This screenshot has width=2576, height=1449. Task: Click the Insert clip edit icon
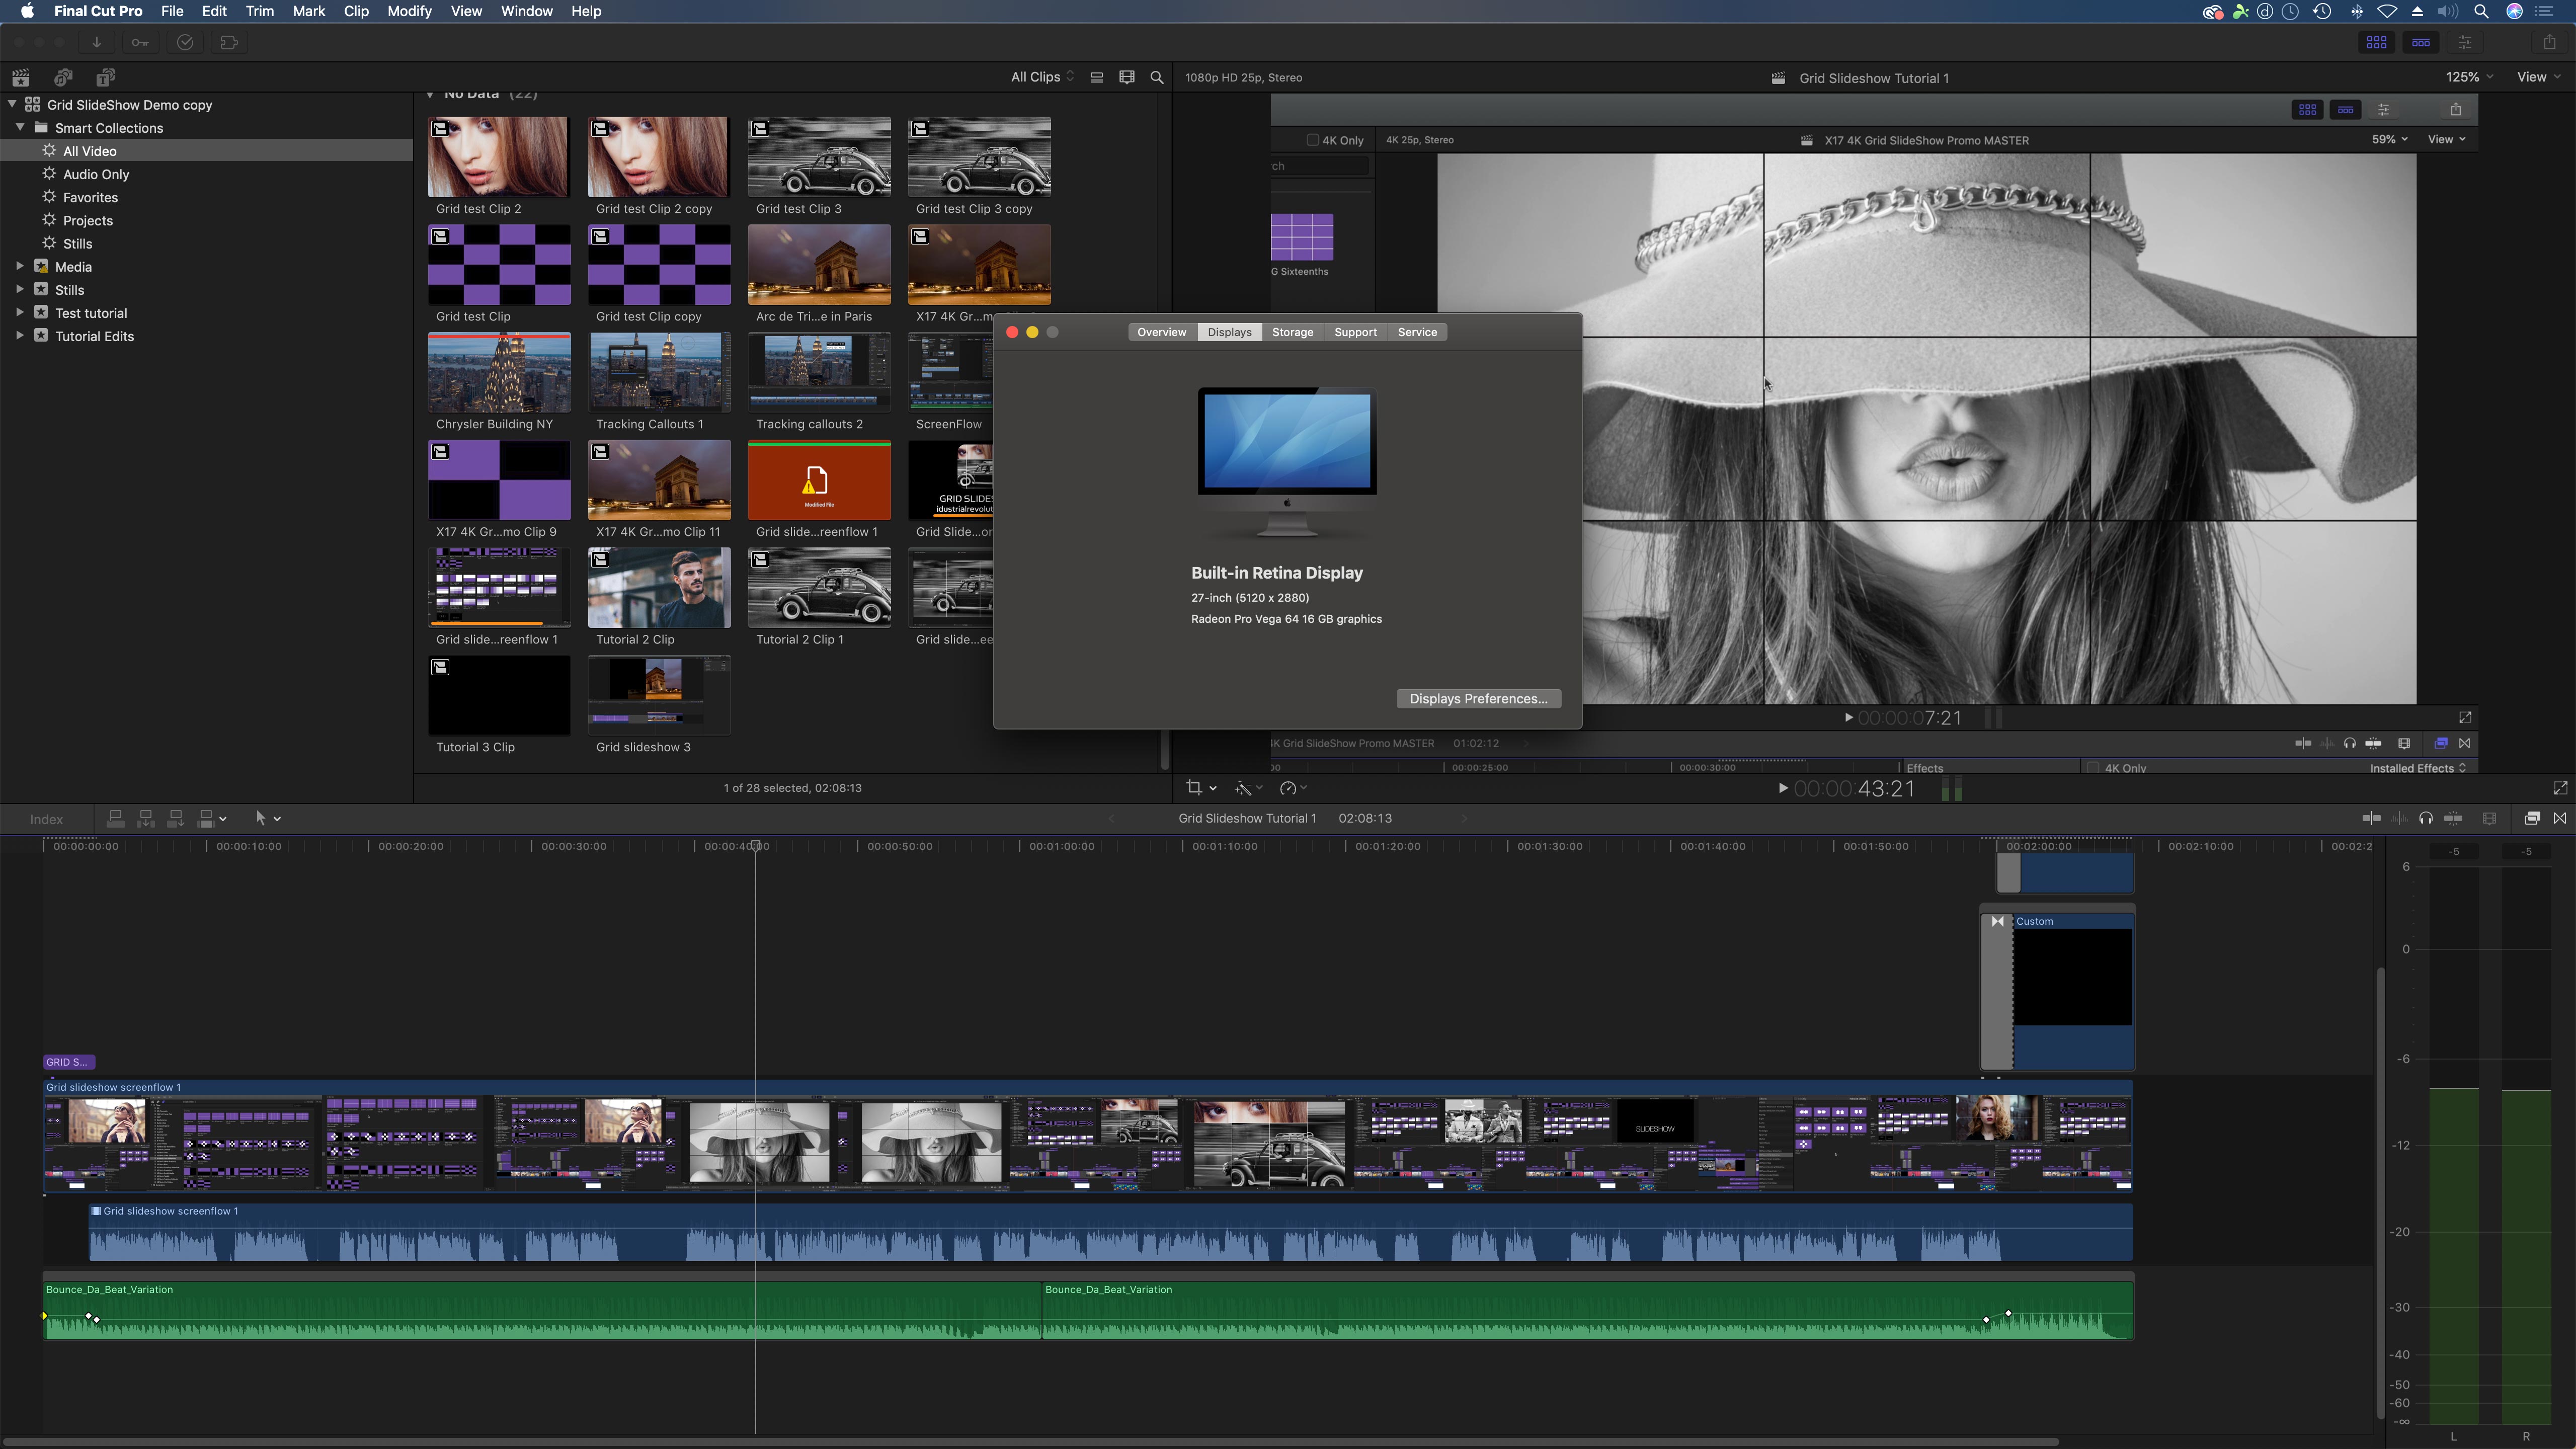point(145,818)
